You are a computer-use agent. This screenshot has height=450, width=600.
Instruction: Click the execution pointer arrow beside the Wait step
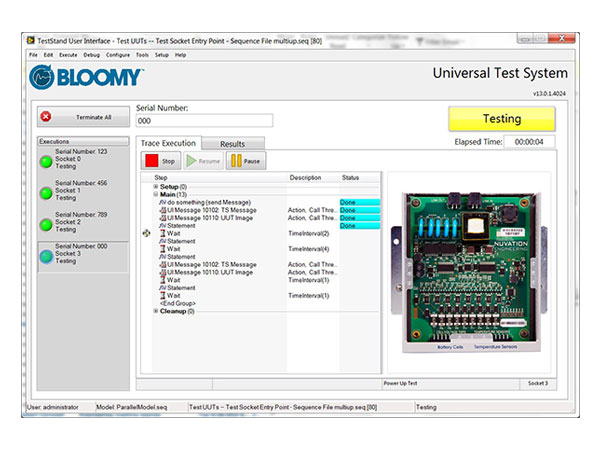click(x=146, y=233)
